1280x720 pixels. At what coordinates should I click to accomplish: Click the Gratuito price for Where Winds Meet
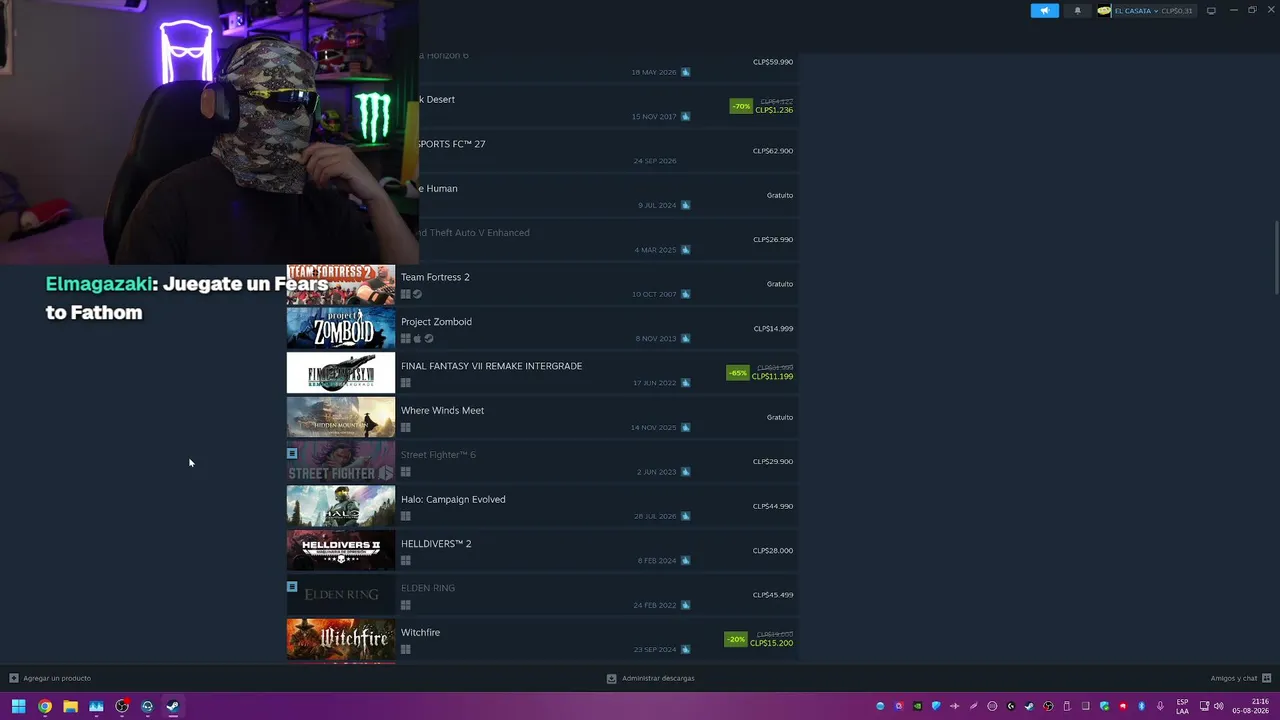(x=780, y=418)
